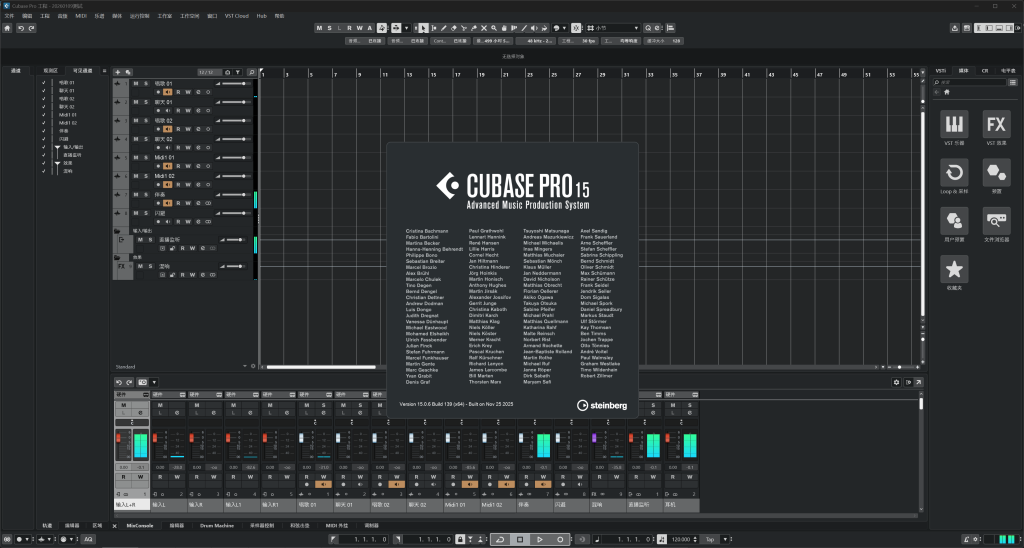Open the track search magnifier in track list
The image size is (1024, 548).
click(251, 72)
